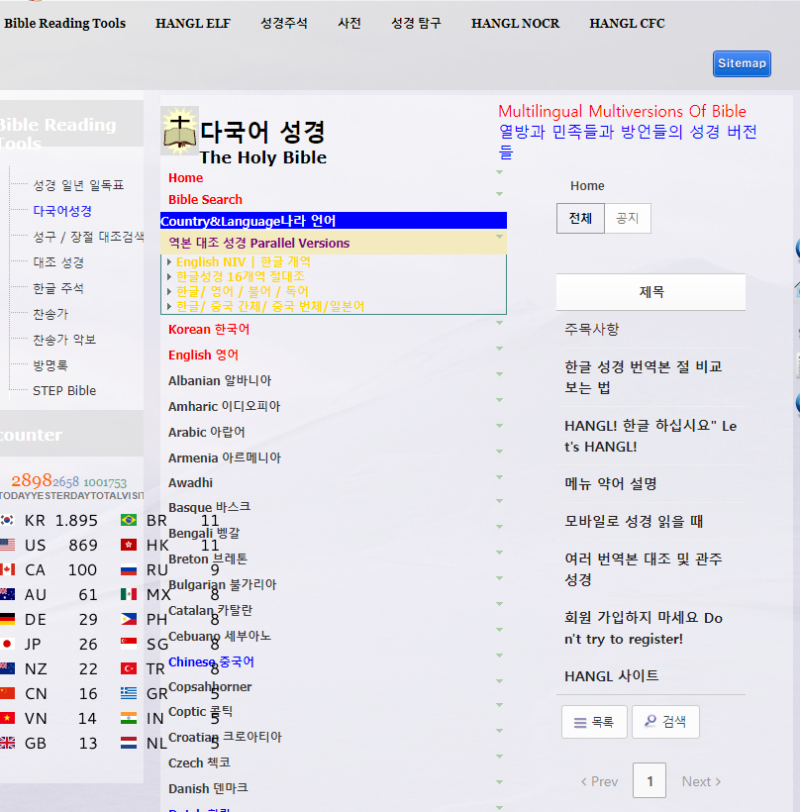Open the 성경주석 menu
Screen dimensions: 800x812
[x=284, y=23]
